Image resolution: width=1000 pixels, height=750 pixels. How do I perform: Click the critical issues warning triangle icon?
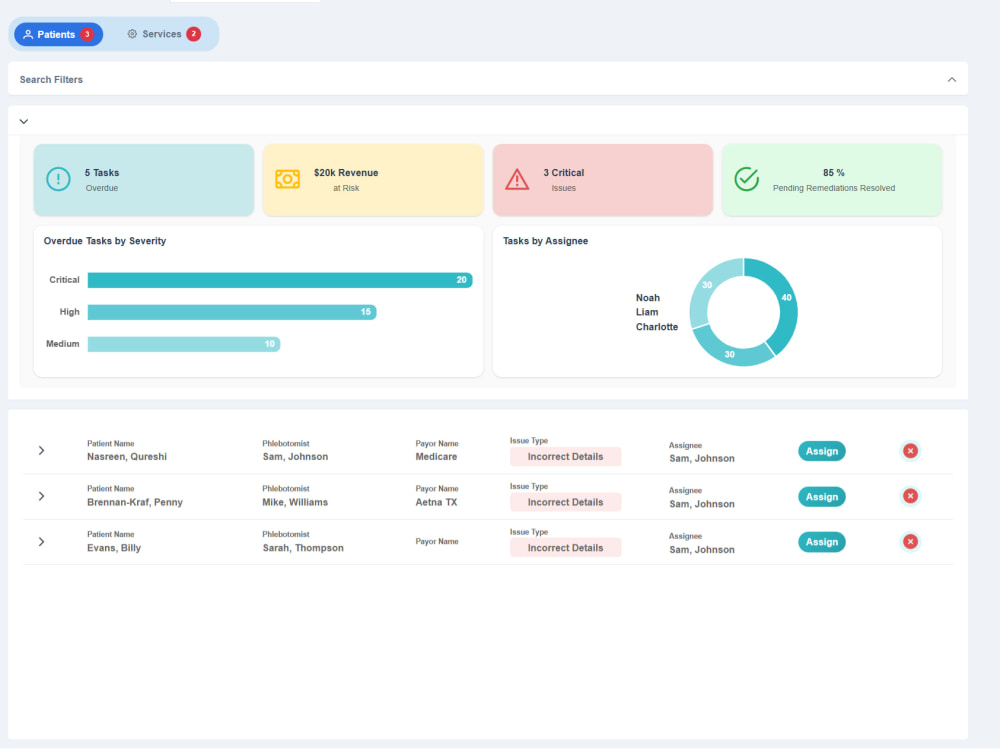(517, 179)
